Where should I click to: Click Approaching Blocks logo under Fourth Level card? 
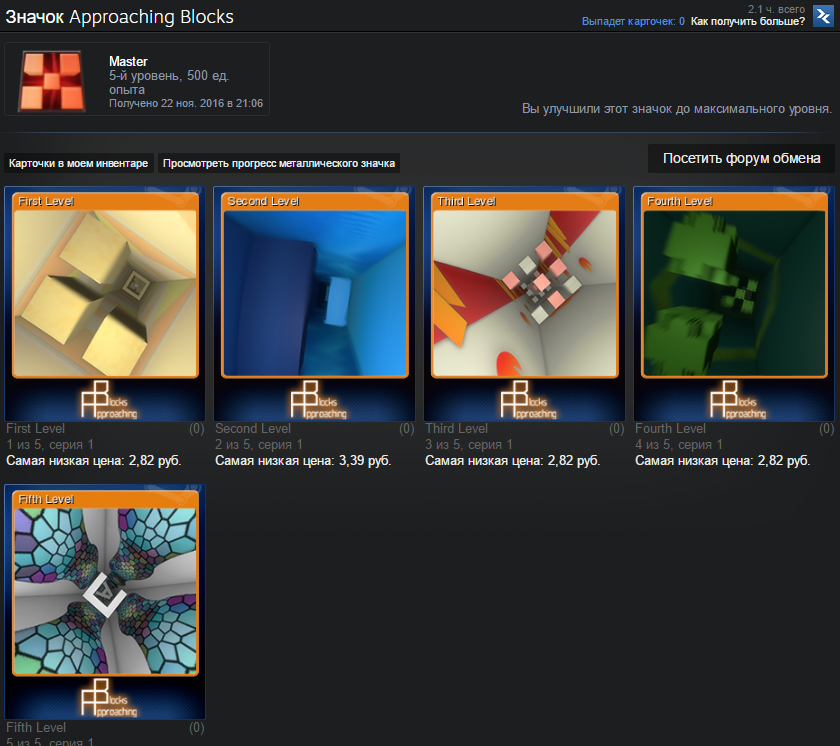[738, 400]
